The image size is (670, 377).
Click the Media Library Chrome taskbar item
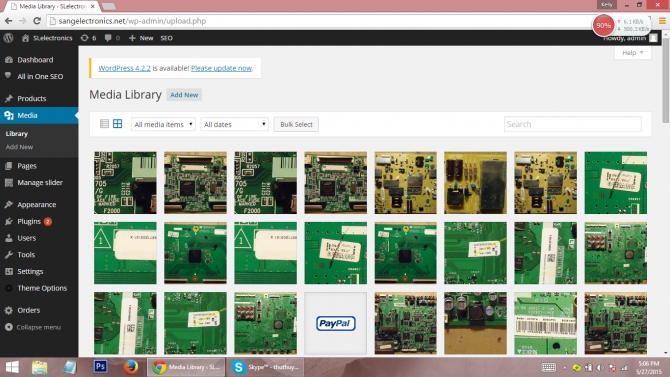point(186,367)
